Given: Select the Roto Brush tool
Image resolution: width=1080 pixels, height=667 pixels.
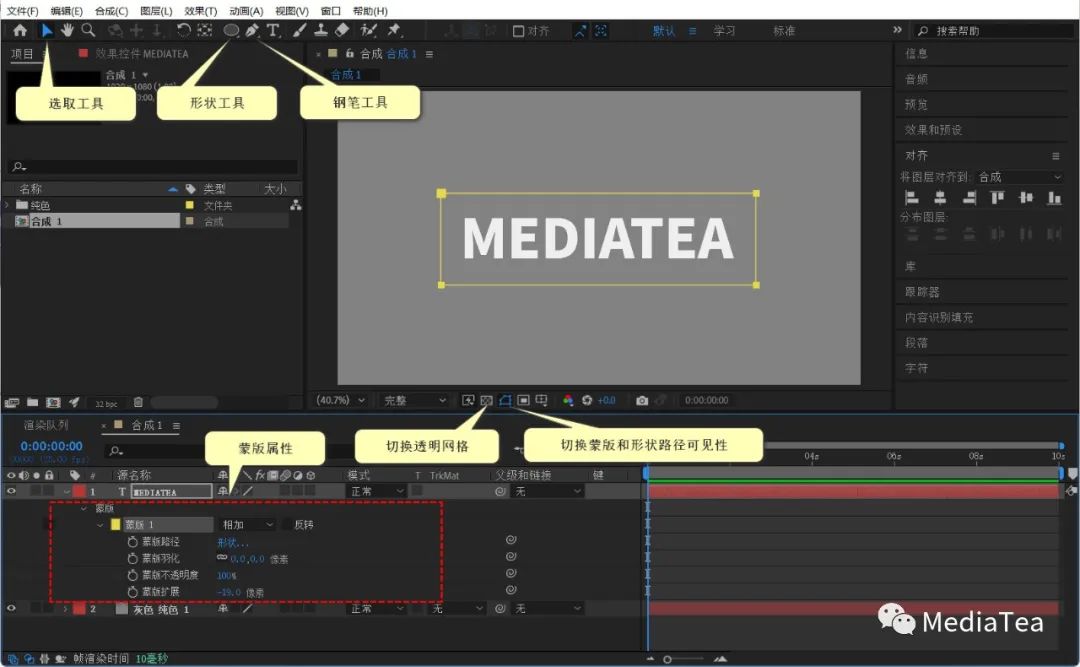Looking at the screenshot, I should pyautogui.click(x=368, y=30).
